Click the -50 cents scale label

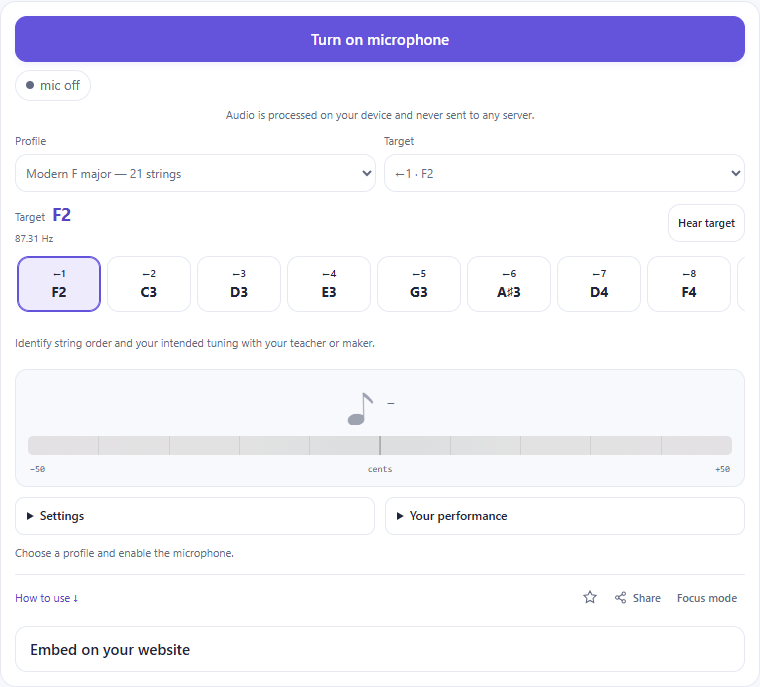tap(37, 469)
